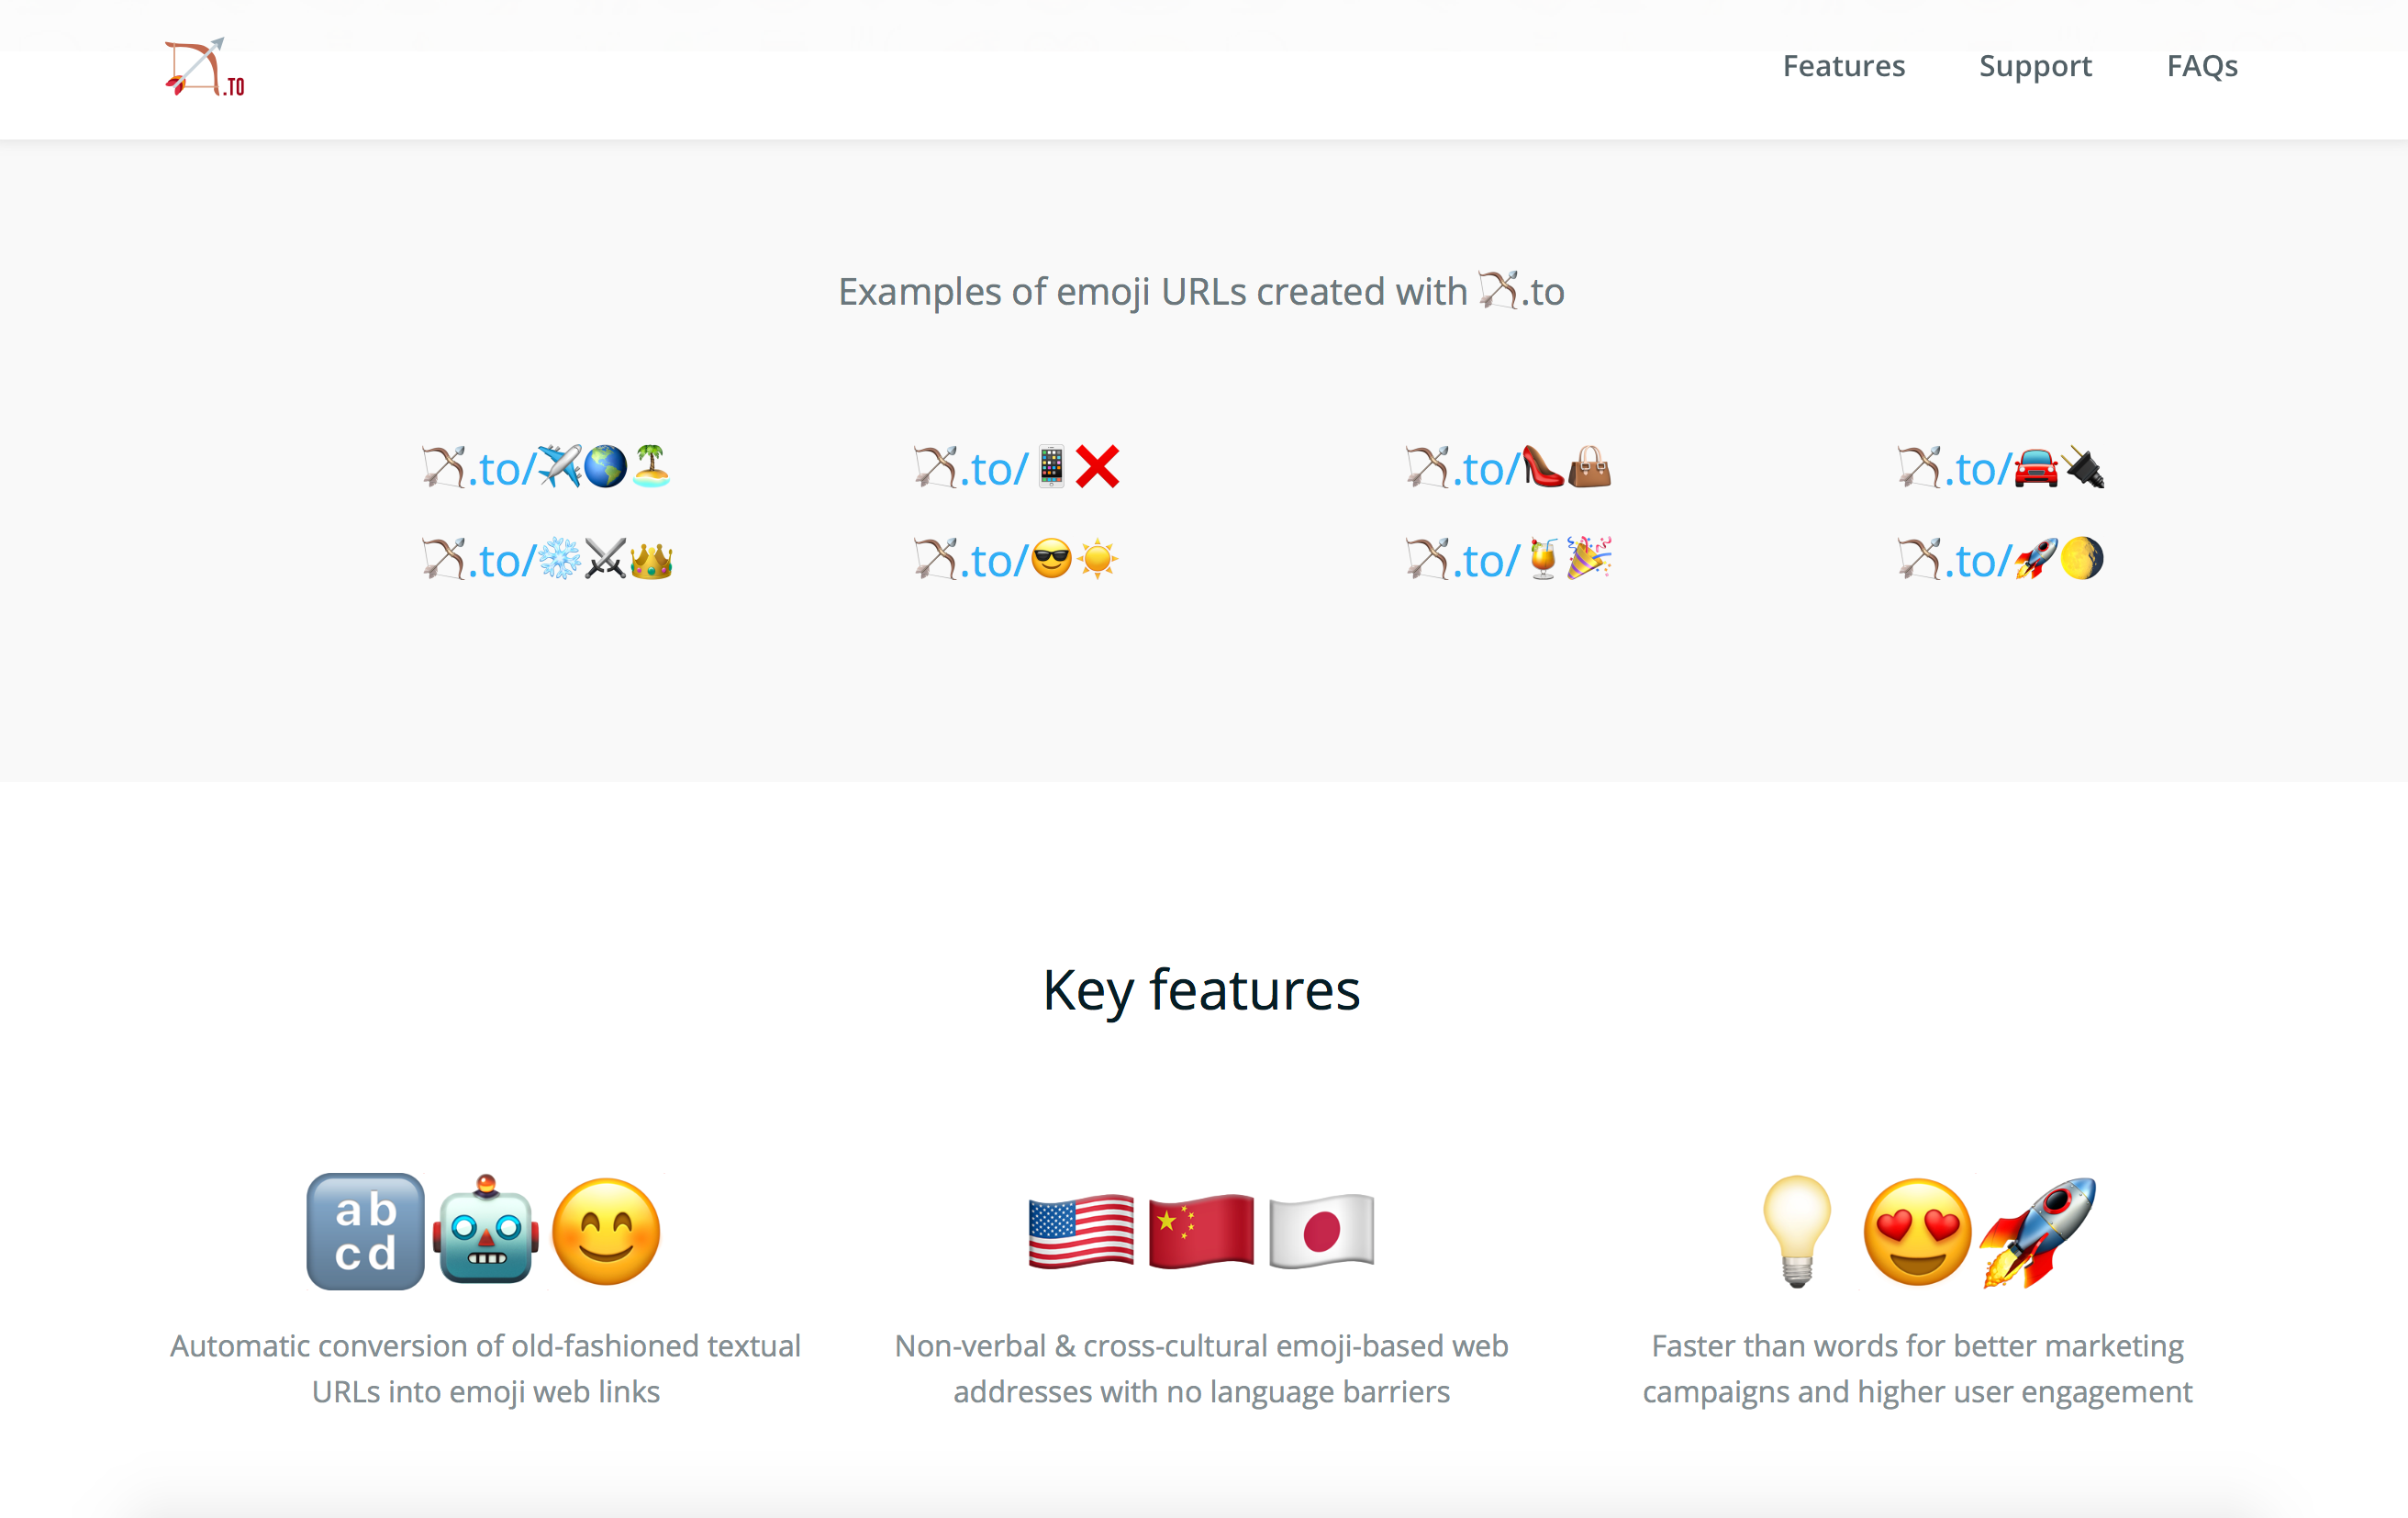Viewport: 2408px width, 1518px height.
Task: Open the cocktail and party popper emoji URL
Action: click(x=1507, y=558)
